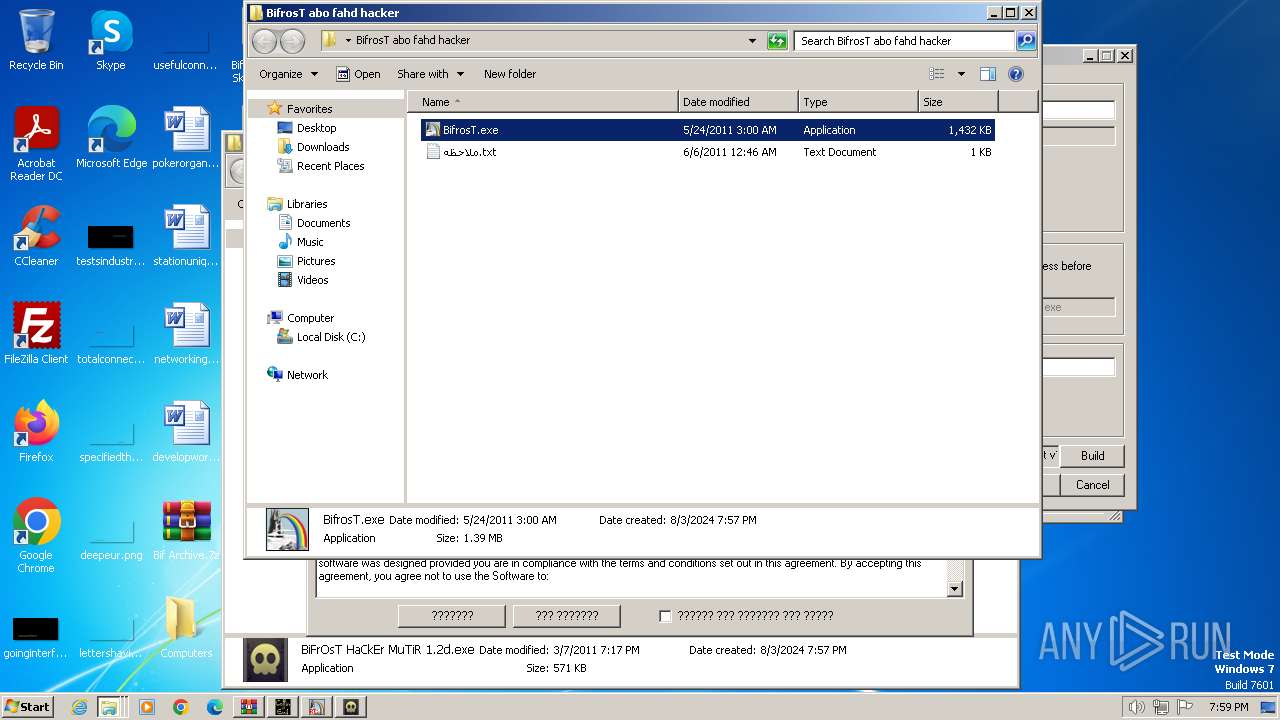Click Open in Explorer toolbar
This screenshot has height=720, width=1280.
tap(358, 74)
